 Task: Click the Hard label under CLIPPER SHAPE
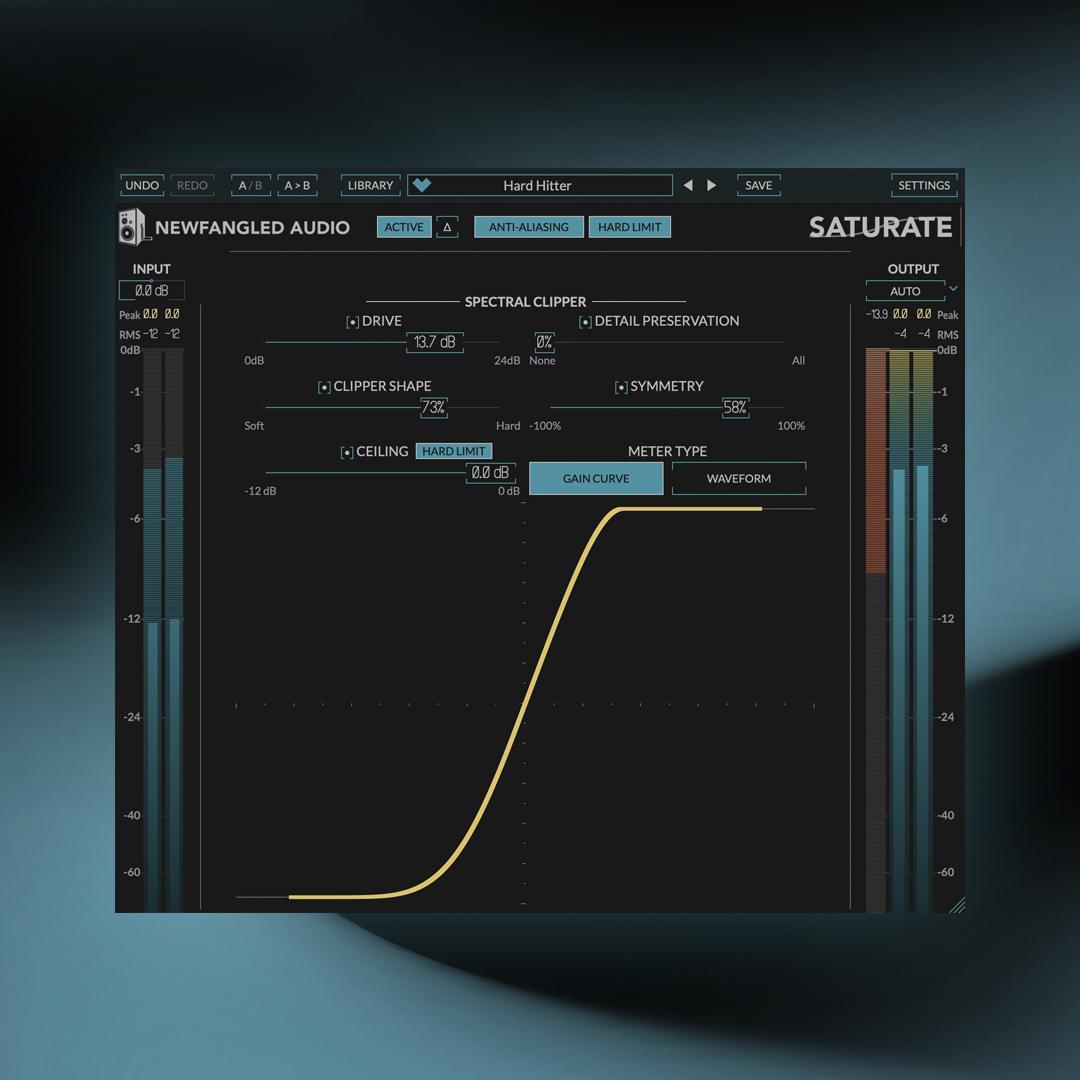[x=508, y=426]
